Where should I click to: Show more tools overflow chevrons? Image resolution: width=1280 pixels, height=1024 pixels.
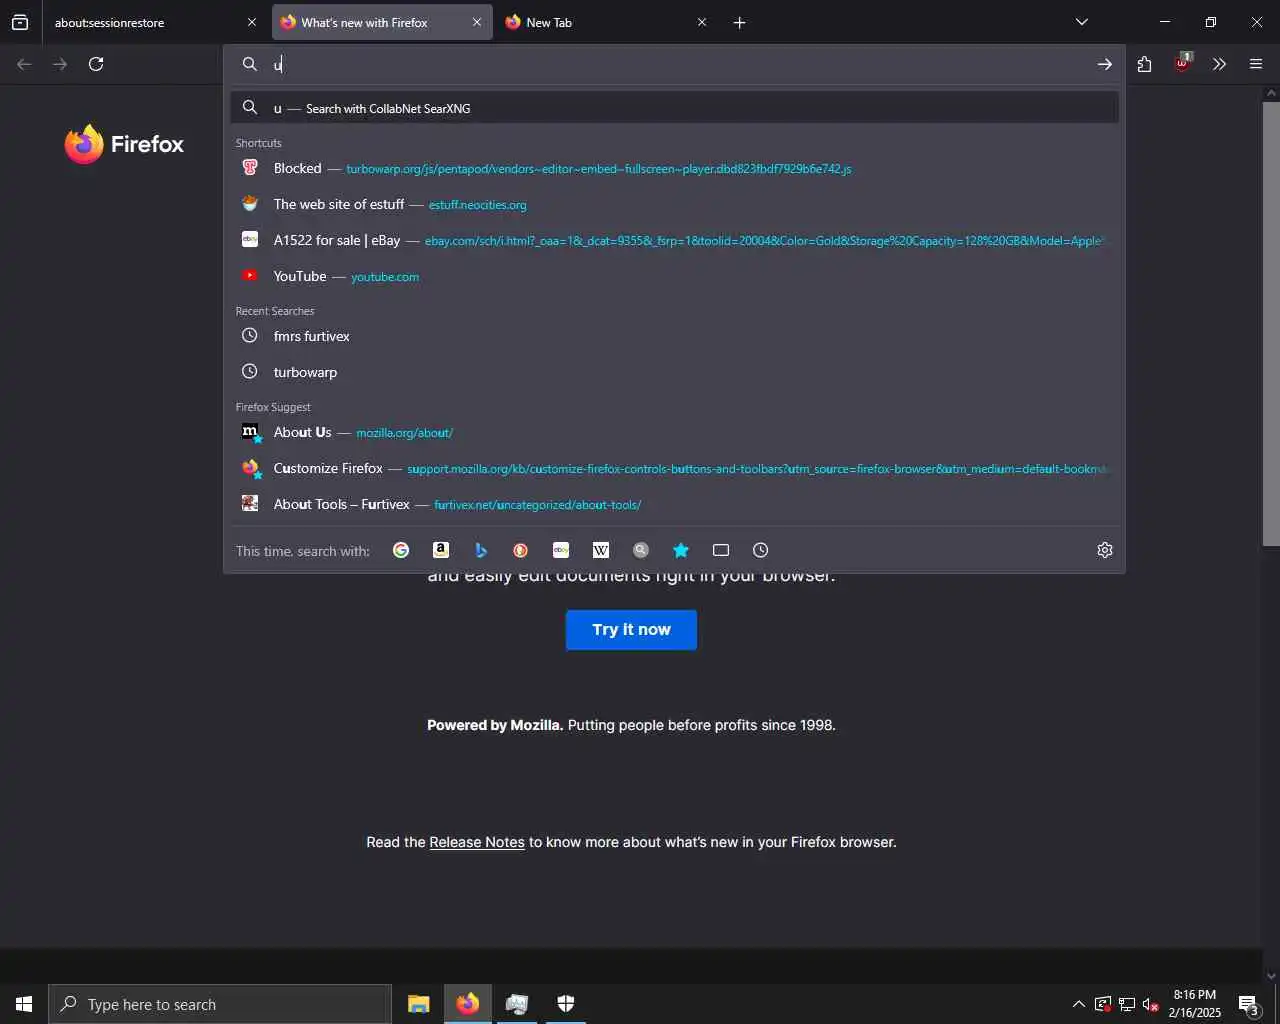1219,64
